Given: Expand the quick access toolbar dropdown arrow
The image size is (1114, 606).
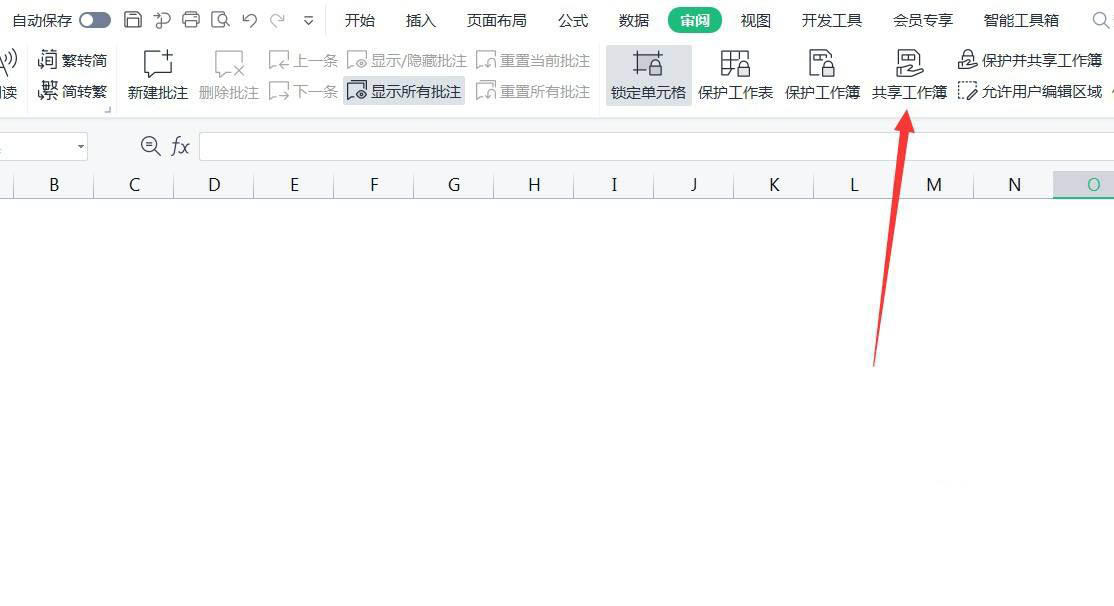Looking at the screenshot, I should 308,21.
